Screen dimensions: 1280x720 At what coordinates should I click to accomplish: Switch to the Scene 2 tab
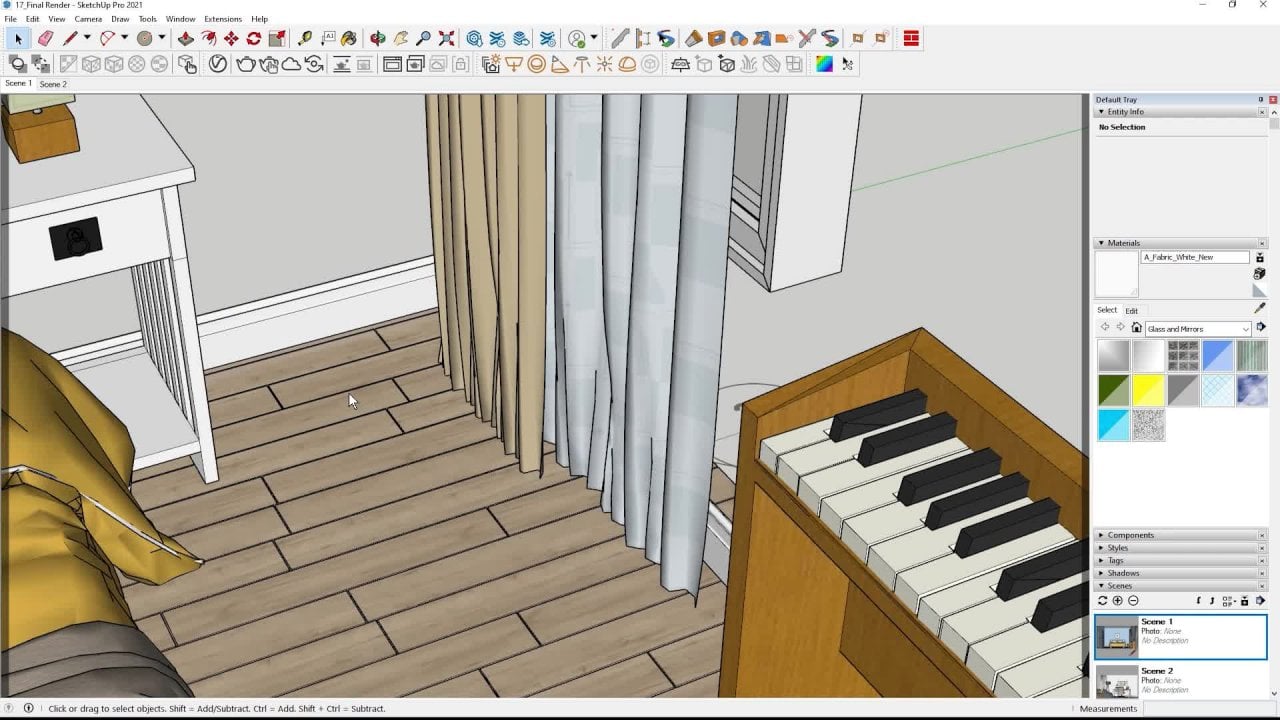[x=53, y=84]
